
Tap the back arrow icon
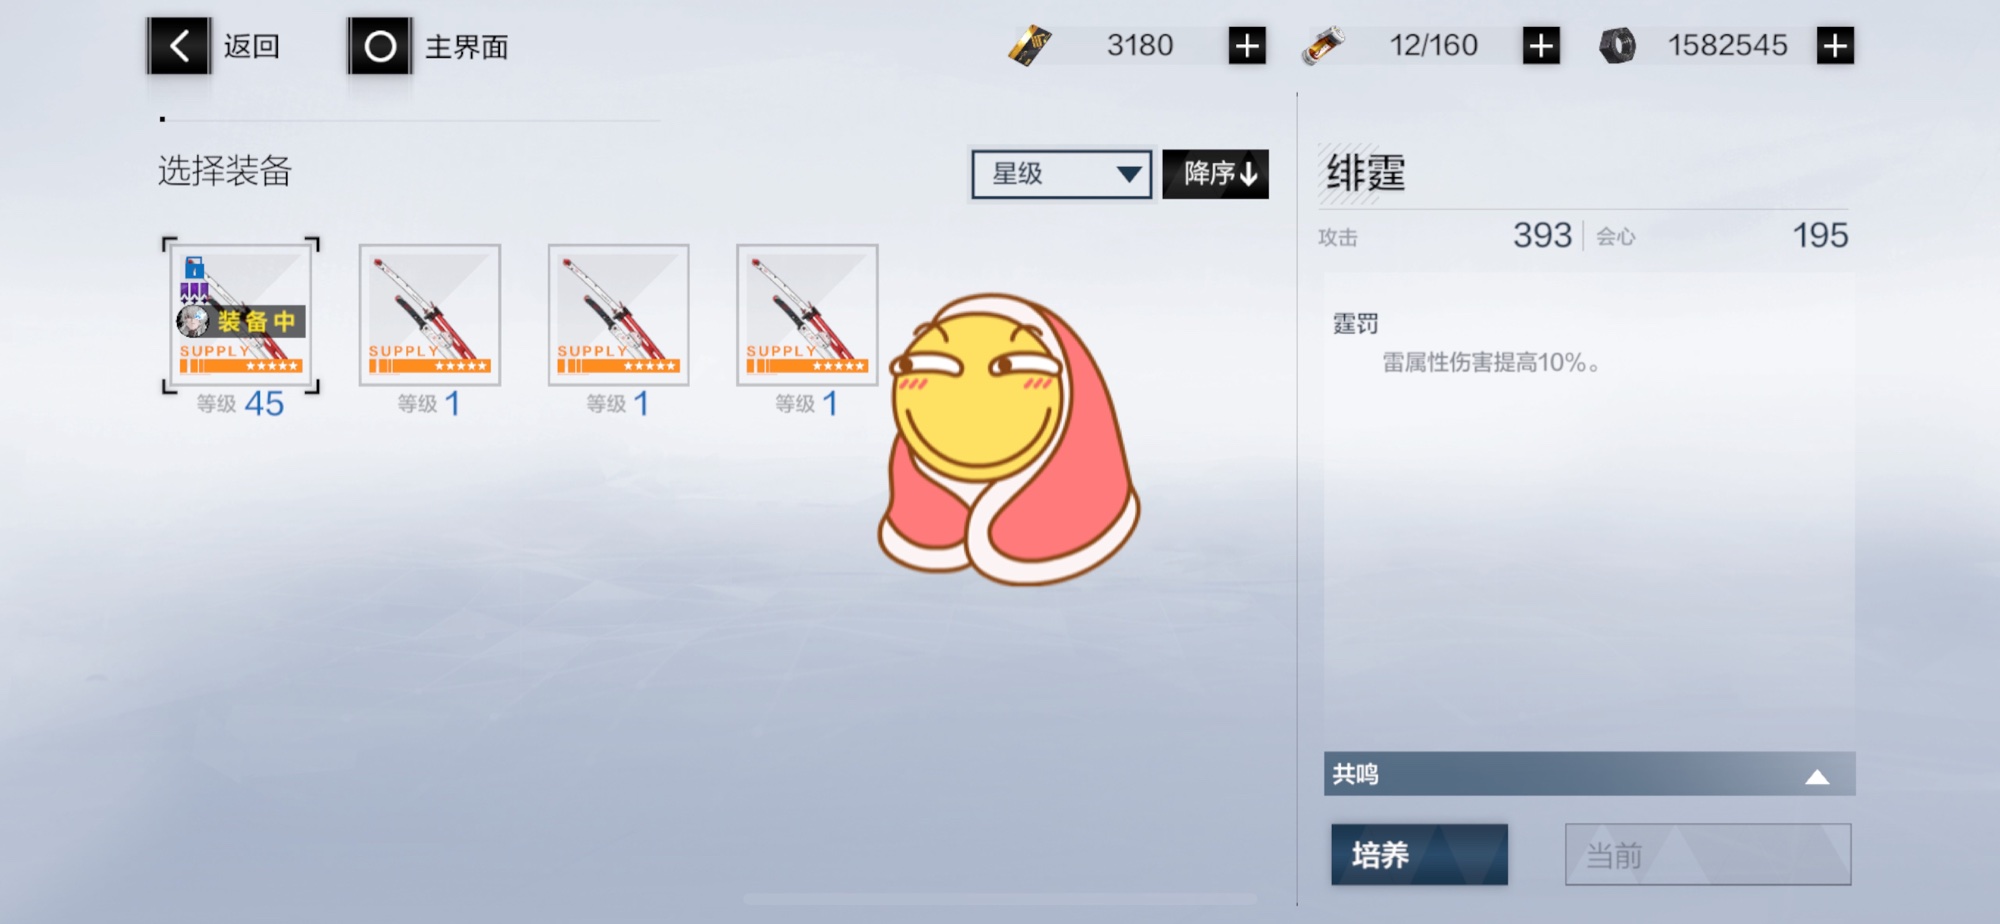[179, 46]
